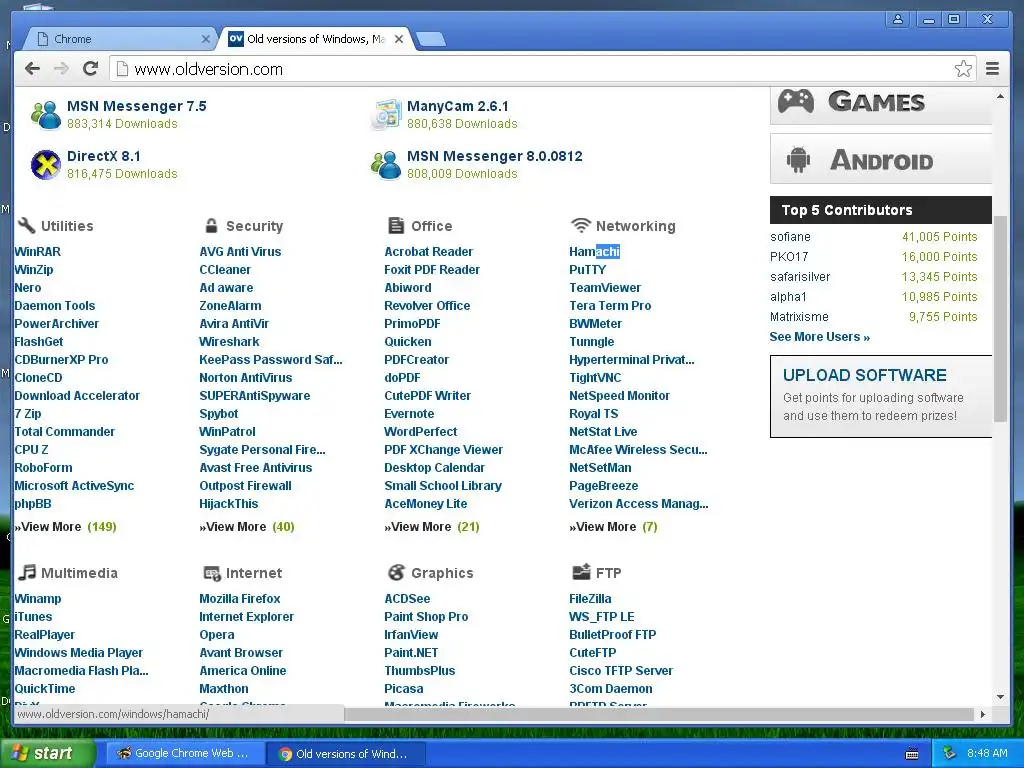Viewport: 1024px width, 768px height.
Task: View more Security (40)
Action: pyautogui.click(x=247, y=526)
